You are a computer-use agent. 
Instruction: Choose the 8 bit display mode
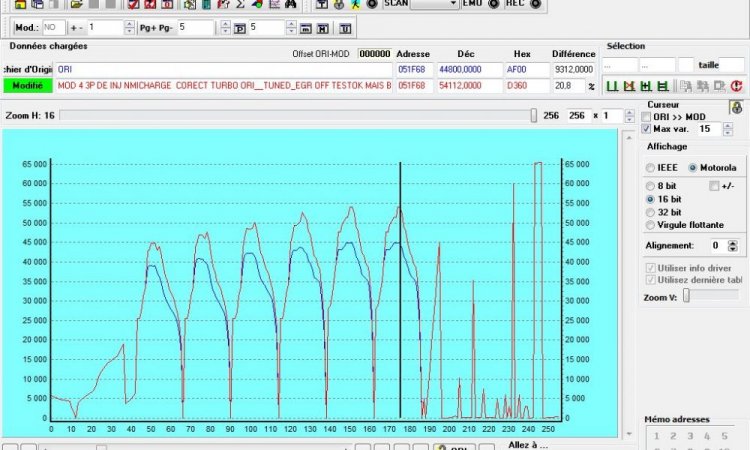coord(650,186)
